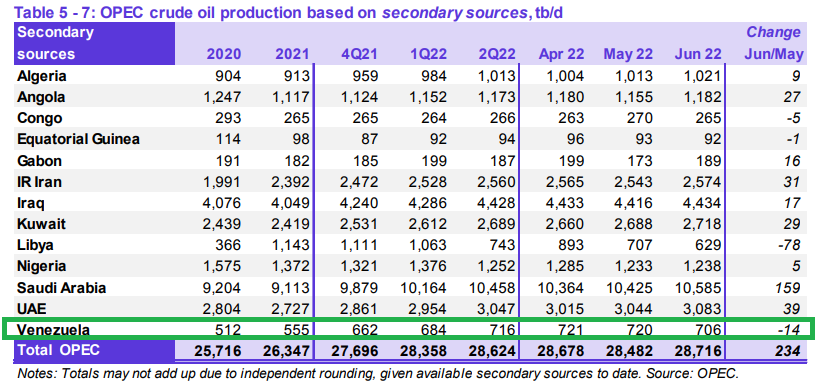This screenshot has width=823, height=390.
Task: Click the Total OPEC row label
Action: [58, 350]
